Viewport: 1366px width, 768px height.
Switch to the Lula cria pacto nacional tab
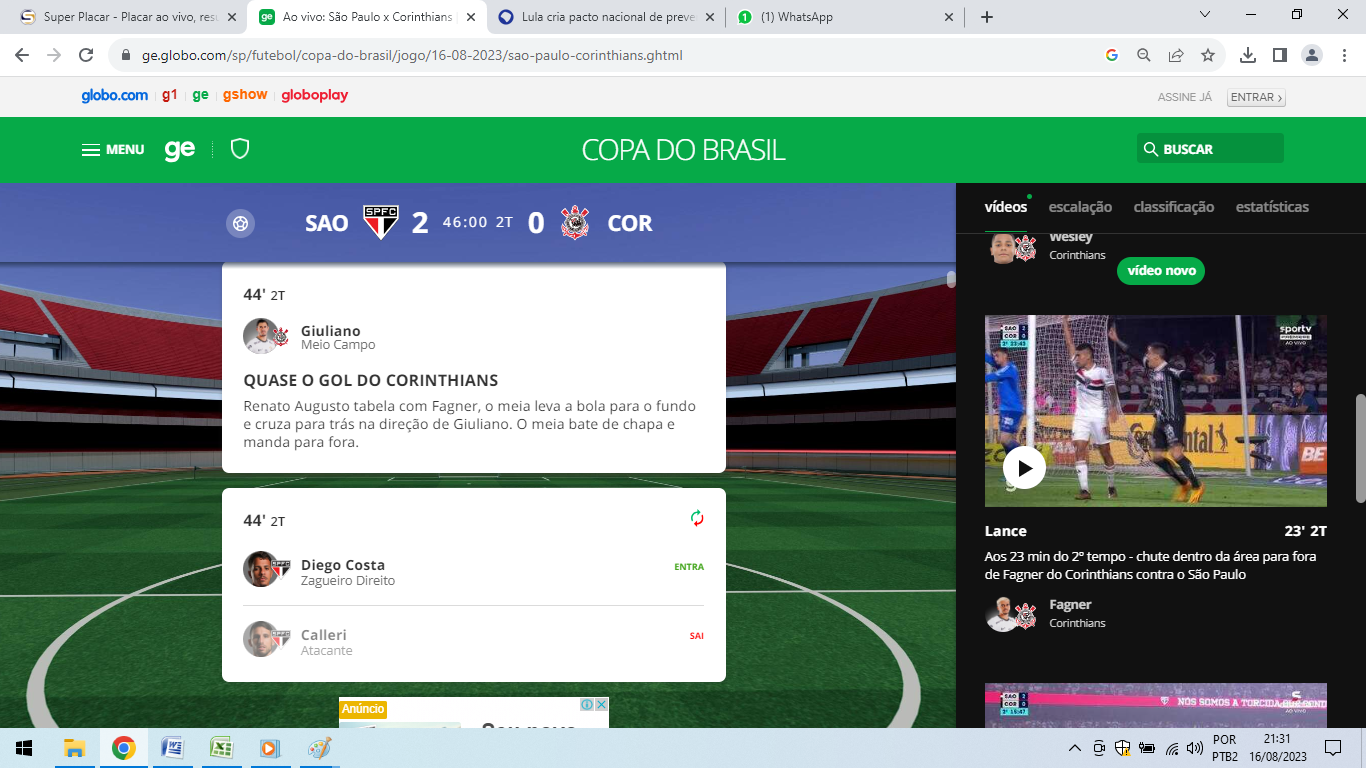pyautogui.click(x=608, y=17)
